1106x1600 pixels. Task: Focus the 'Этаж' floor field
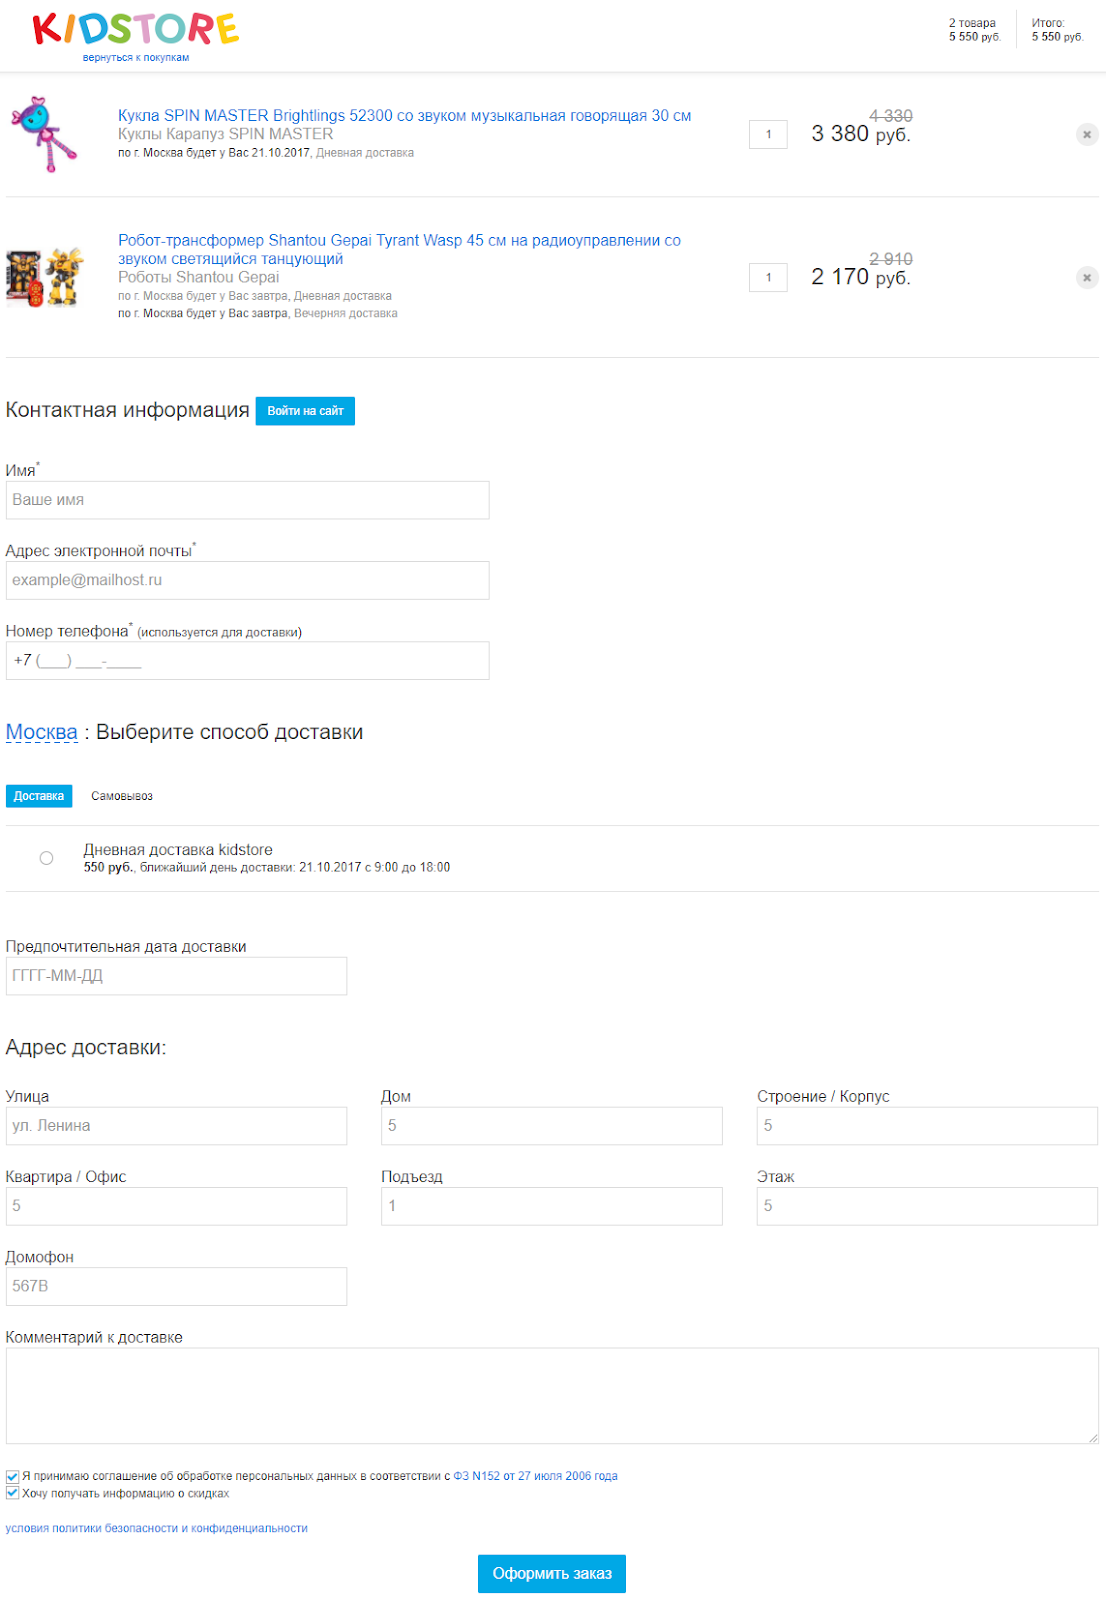point(927,1206)
